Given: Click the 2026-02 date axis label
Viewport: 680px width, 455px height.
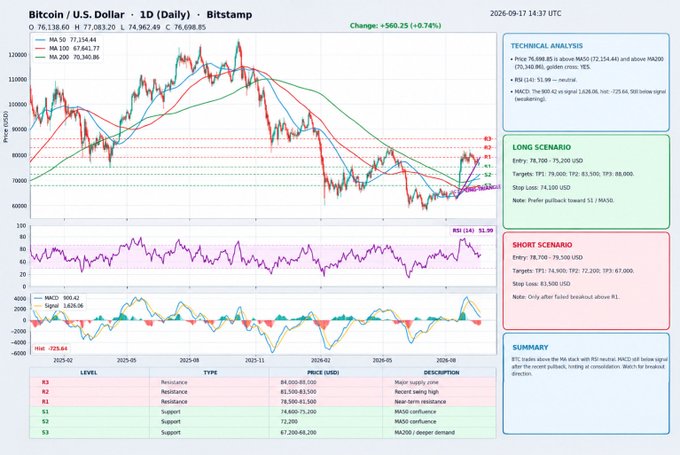Looking at the screenshot, I should click(x=320, y=360).
